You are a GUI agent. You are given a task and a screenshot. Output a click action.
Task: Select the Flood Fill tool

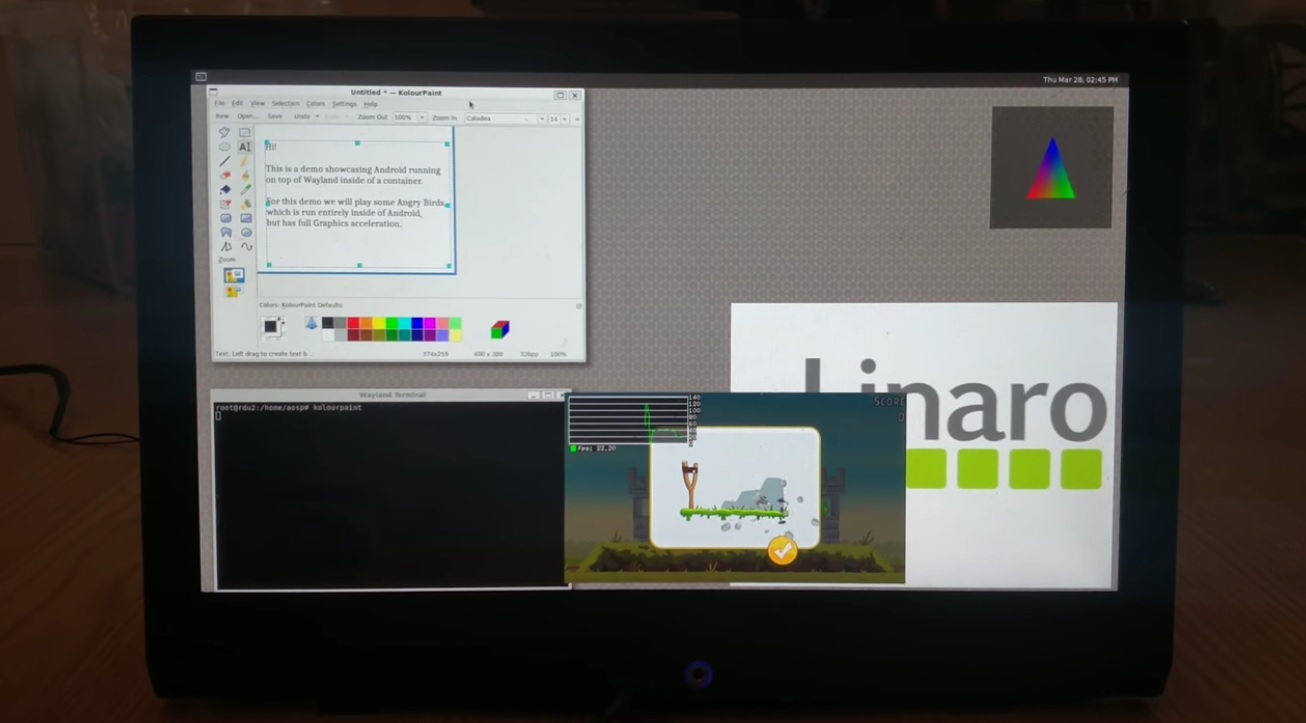pos(225,189)
